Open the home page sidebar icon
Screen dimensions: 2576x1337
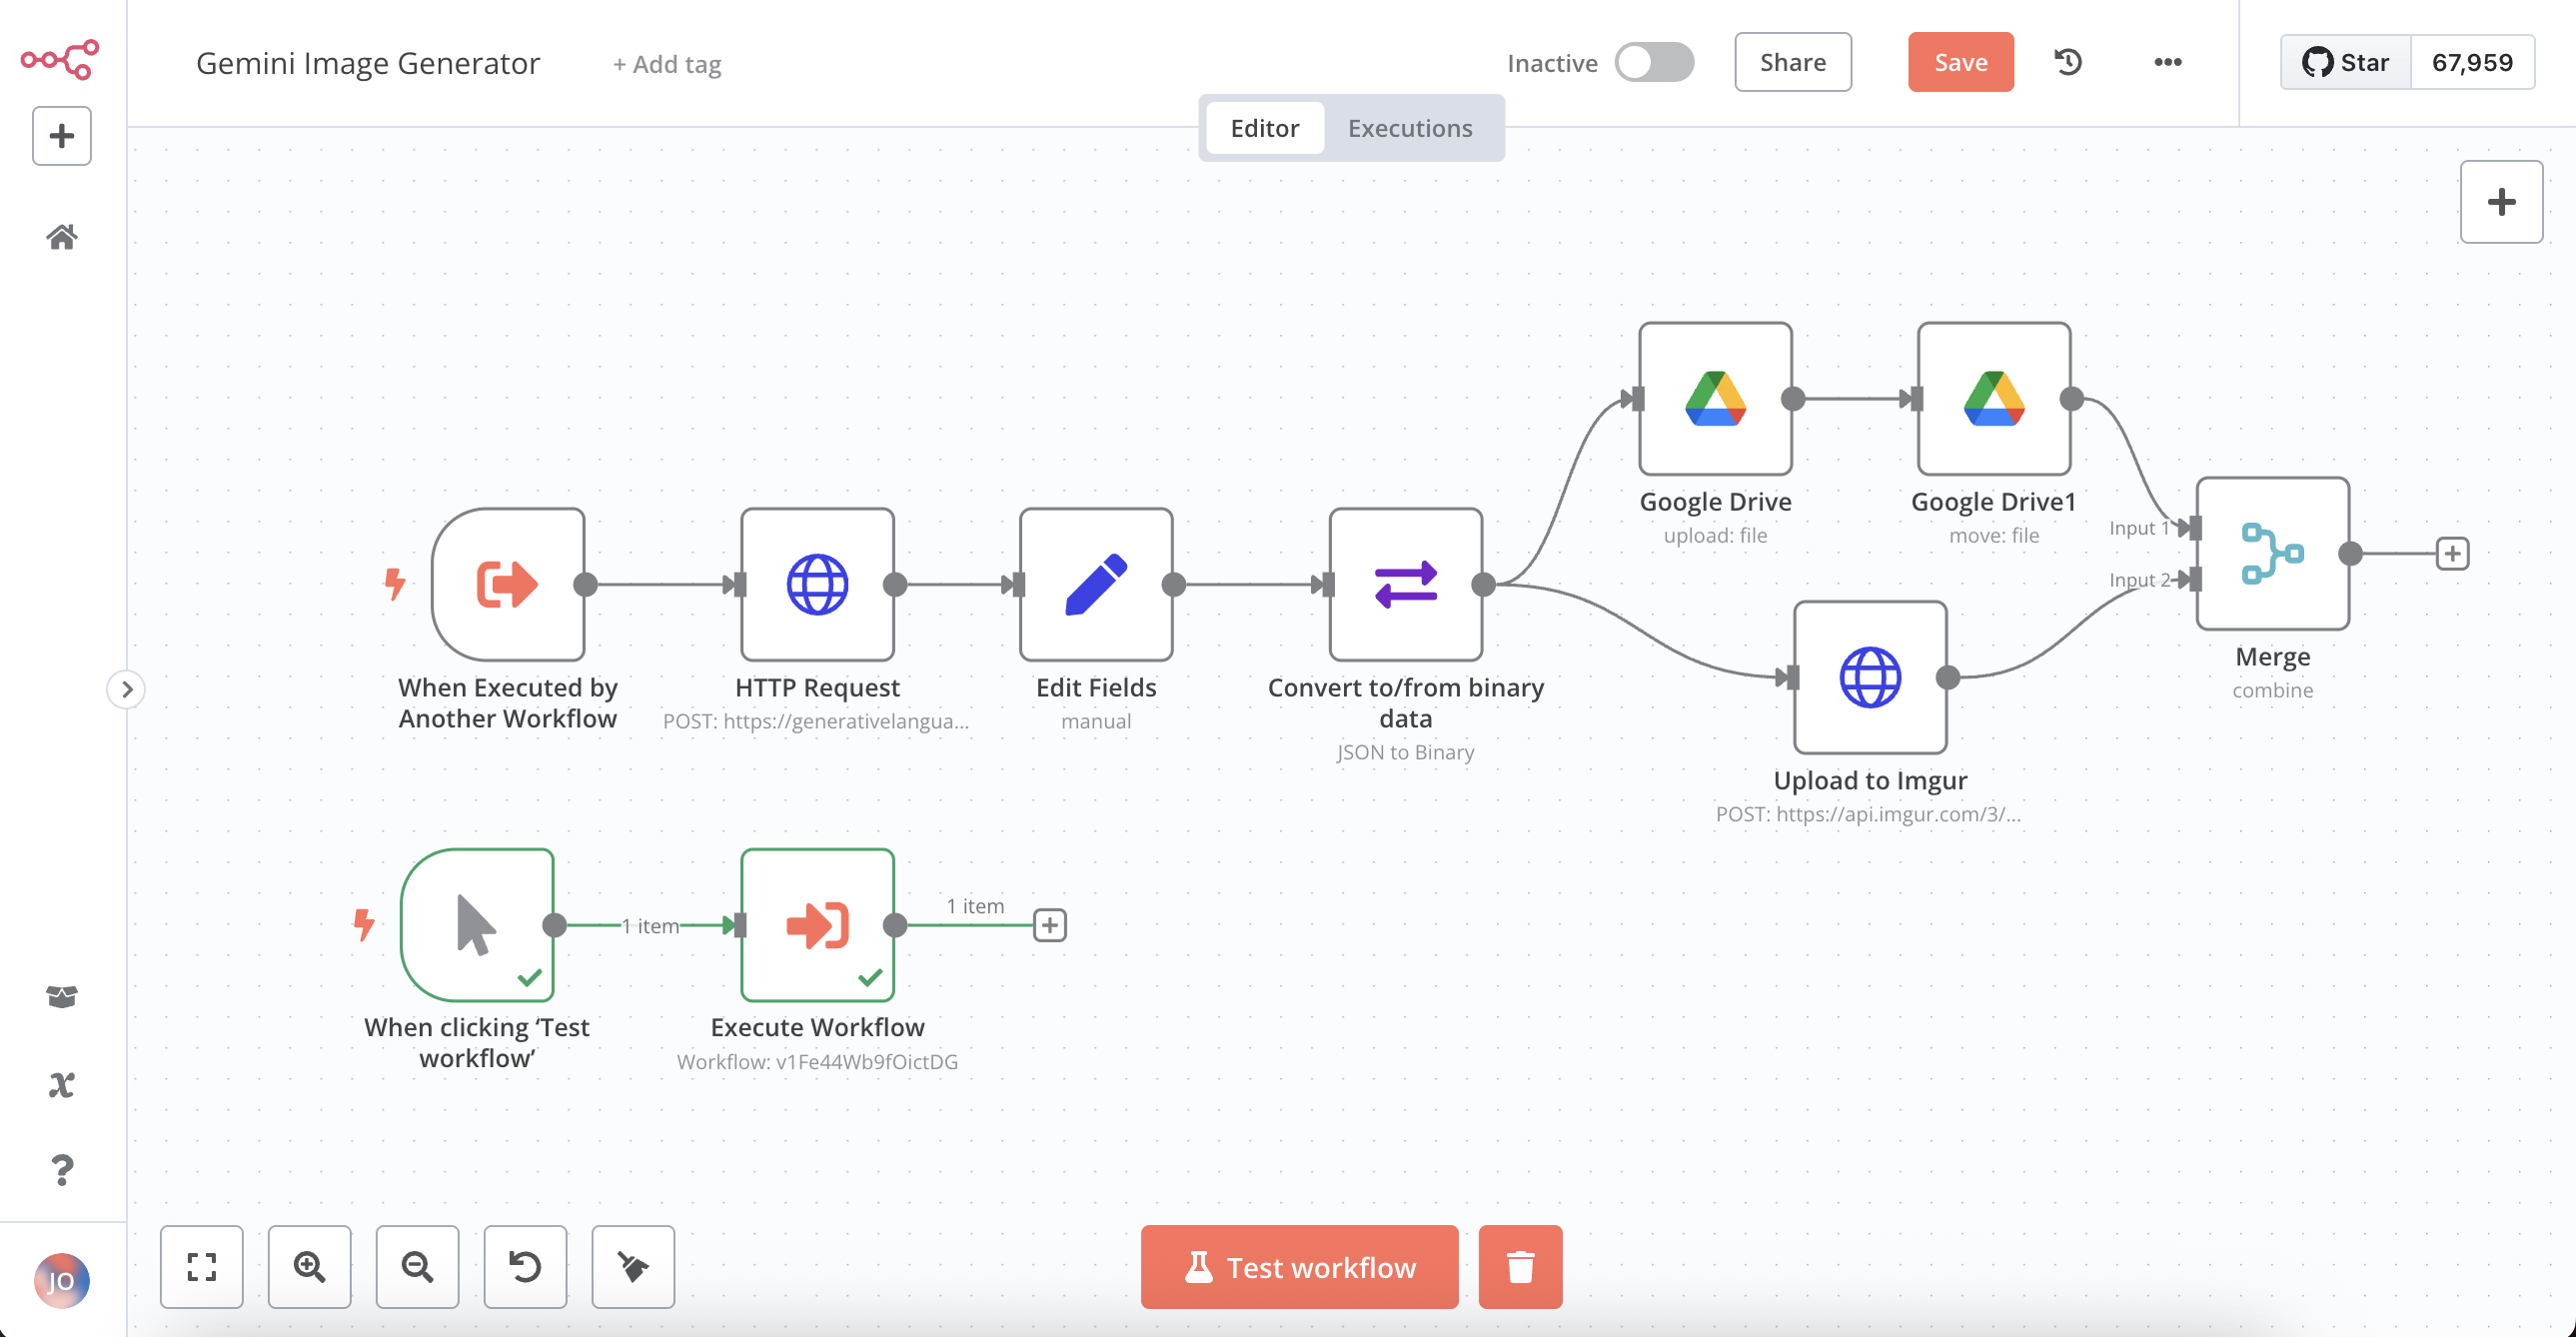[62, 237]
